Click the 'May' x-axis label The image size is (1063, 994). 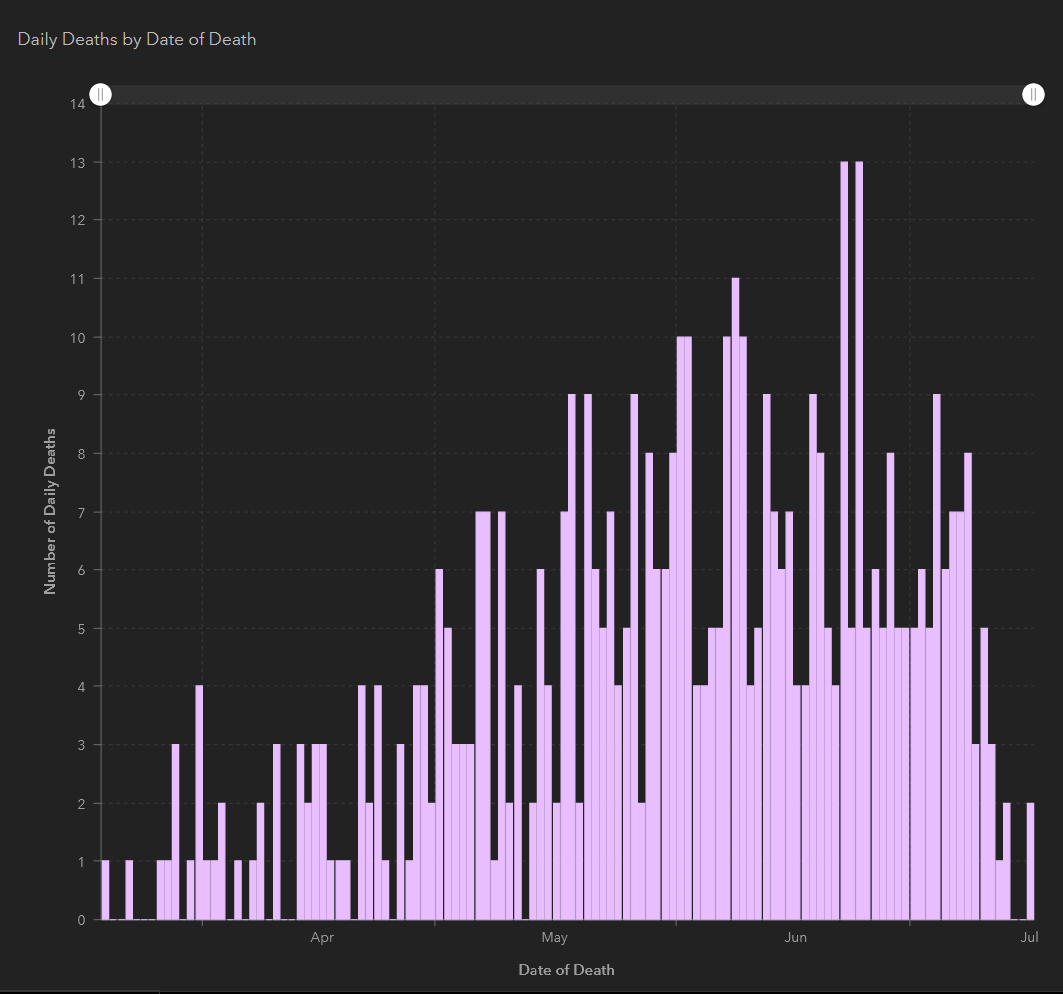point(555,938)
